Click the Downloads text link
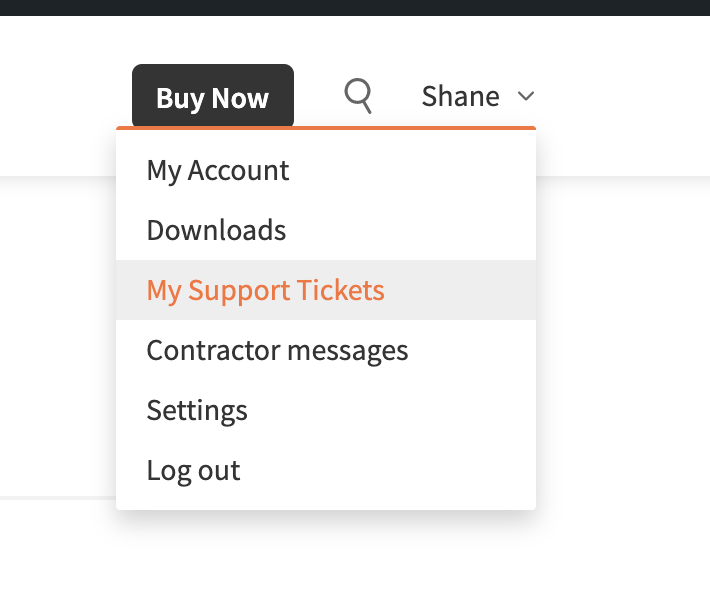This screenshot has height=614, width=710. pos(216,230)
